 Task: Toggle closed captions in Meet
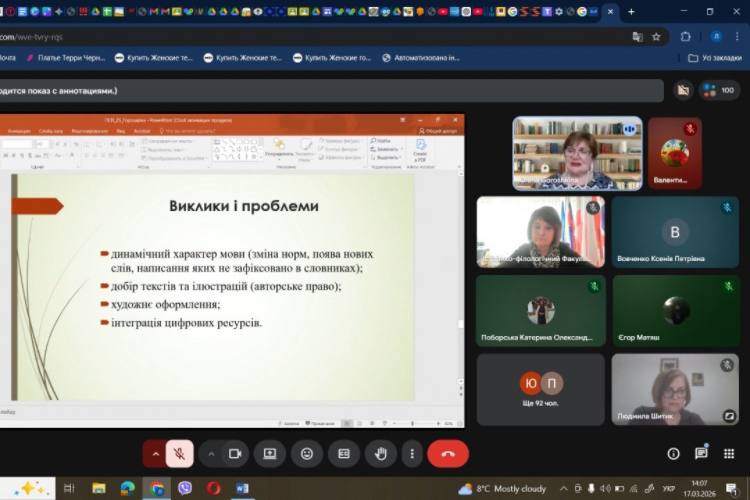coord(344,453)
